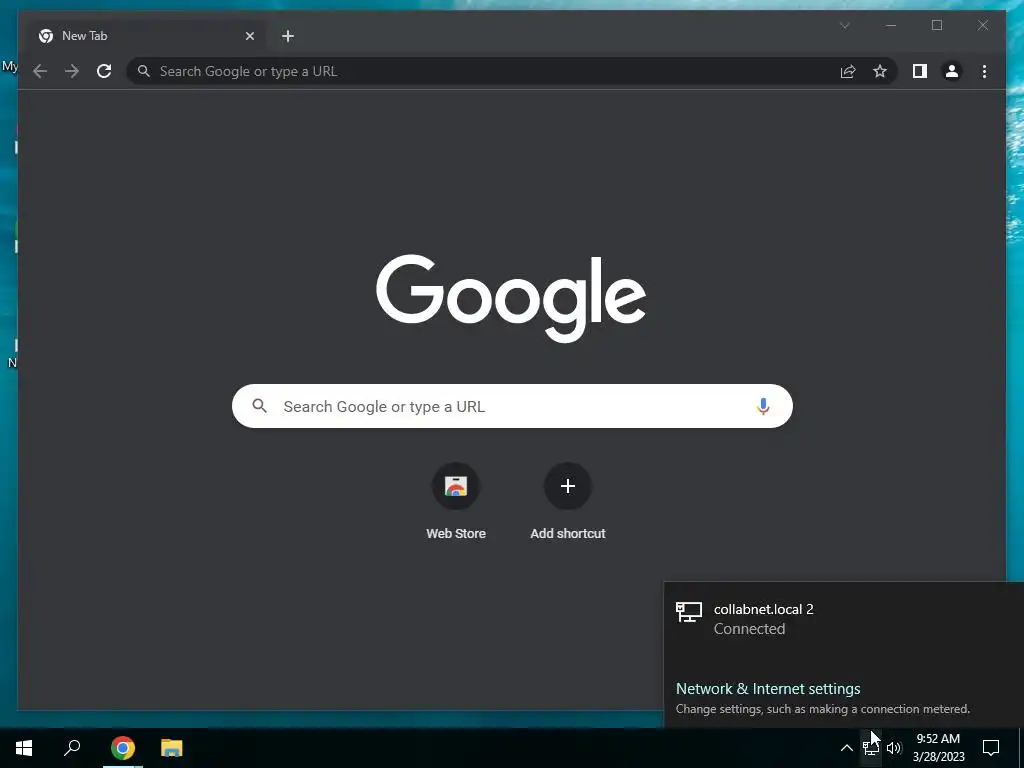Open Network & Internet settings link

tap(768, 688)
